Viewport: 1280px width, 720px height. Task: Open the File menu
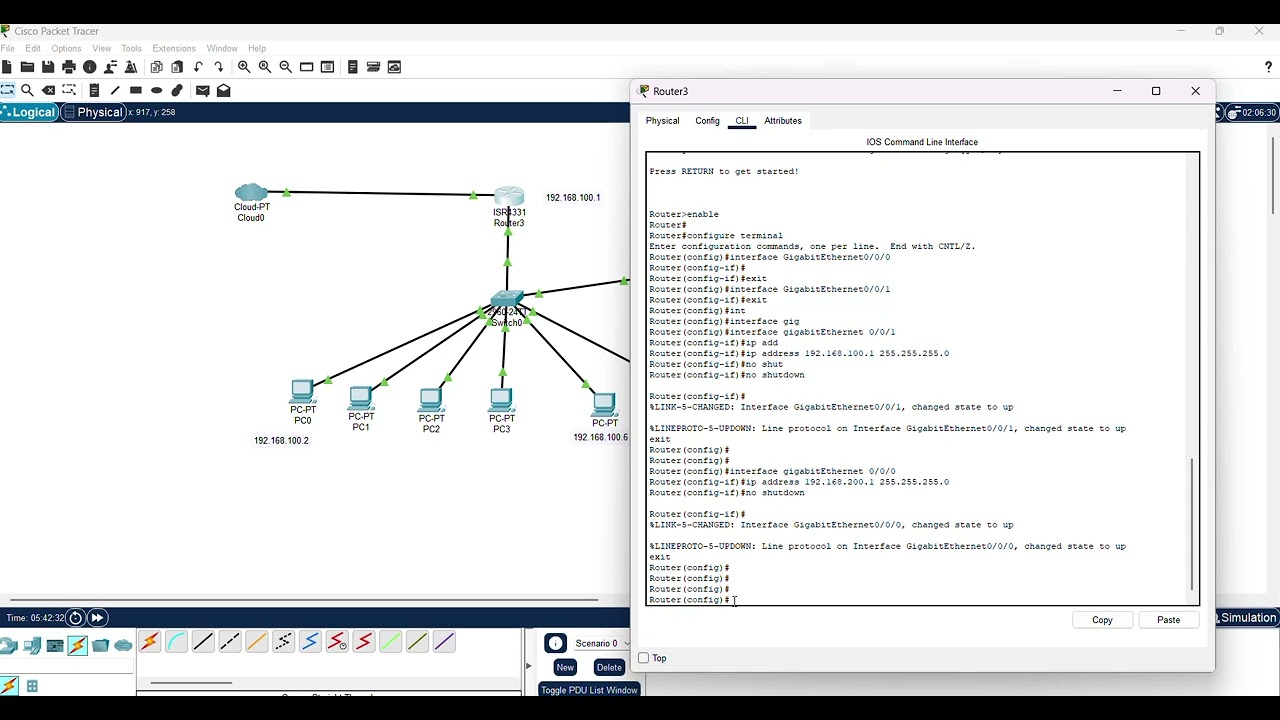(x=8, y=48)
